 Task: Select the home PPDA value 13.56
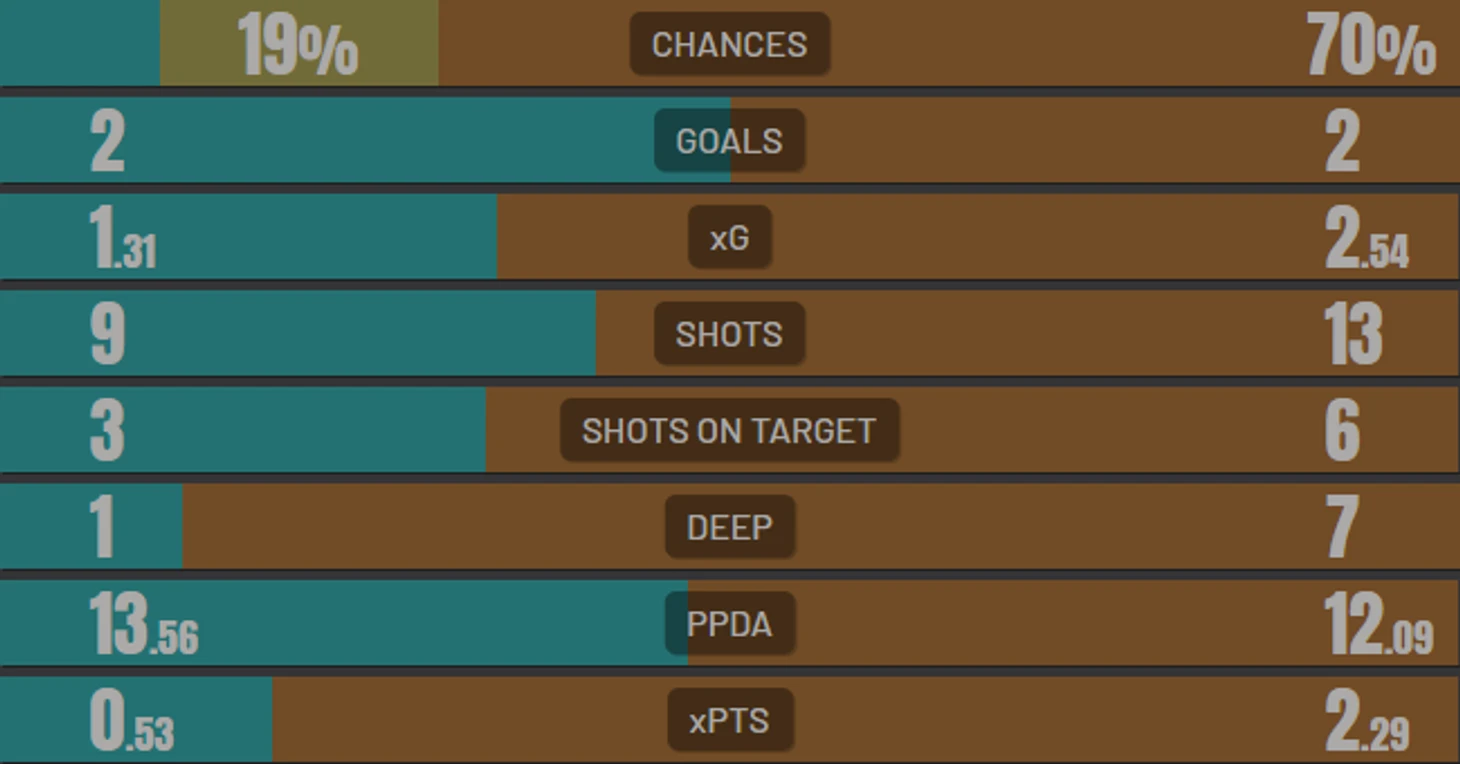pyautogui.click(x=144, y=625)
